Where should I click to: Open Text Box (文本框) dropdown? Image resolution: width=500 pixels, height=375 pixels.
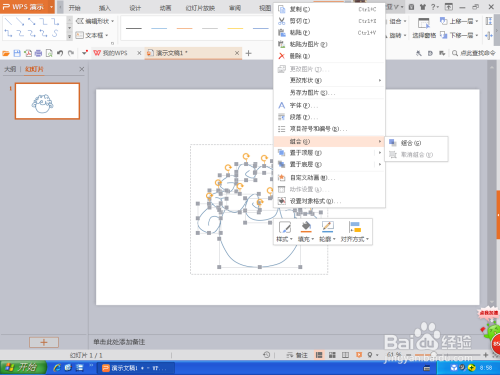[92, 35]
